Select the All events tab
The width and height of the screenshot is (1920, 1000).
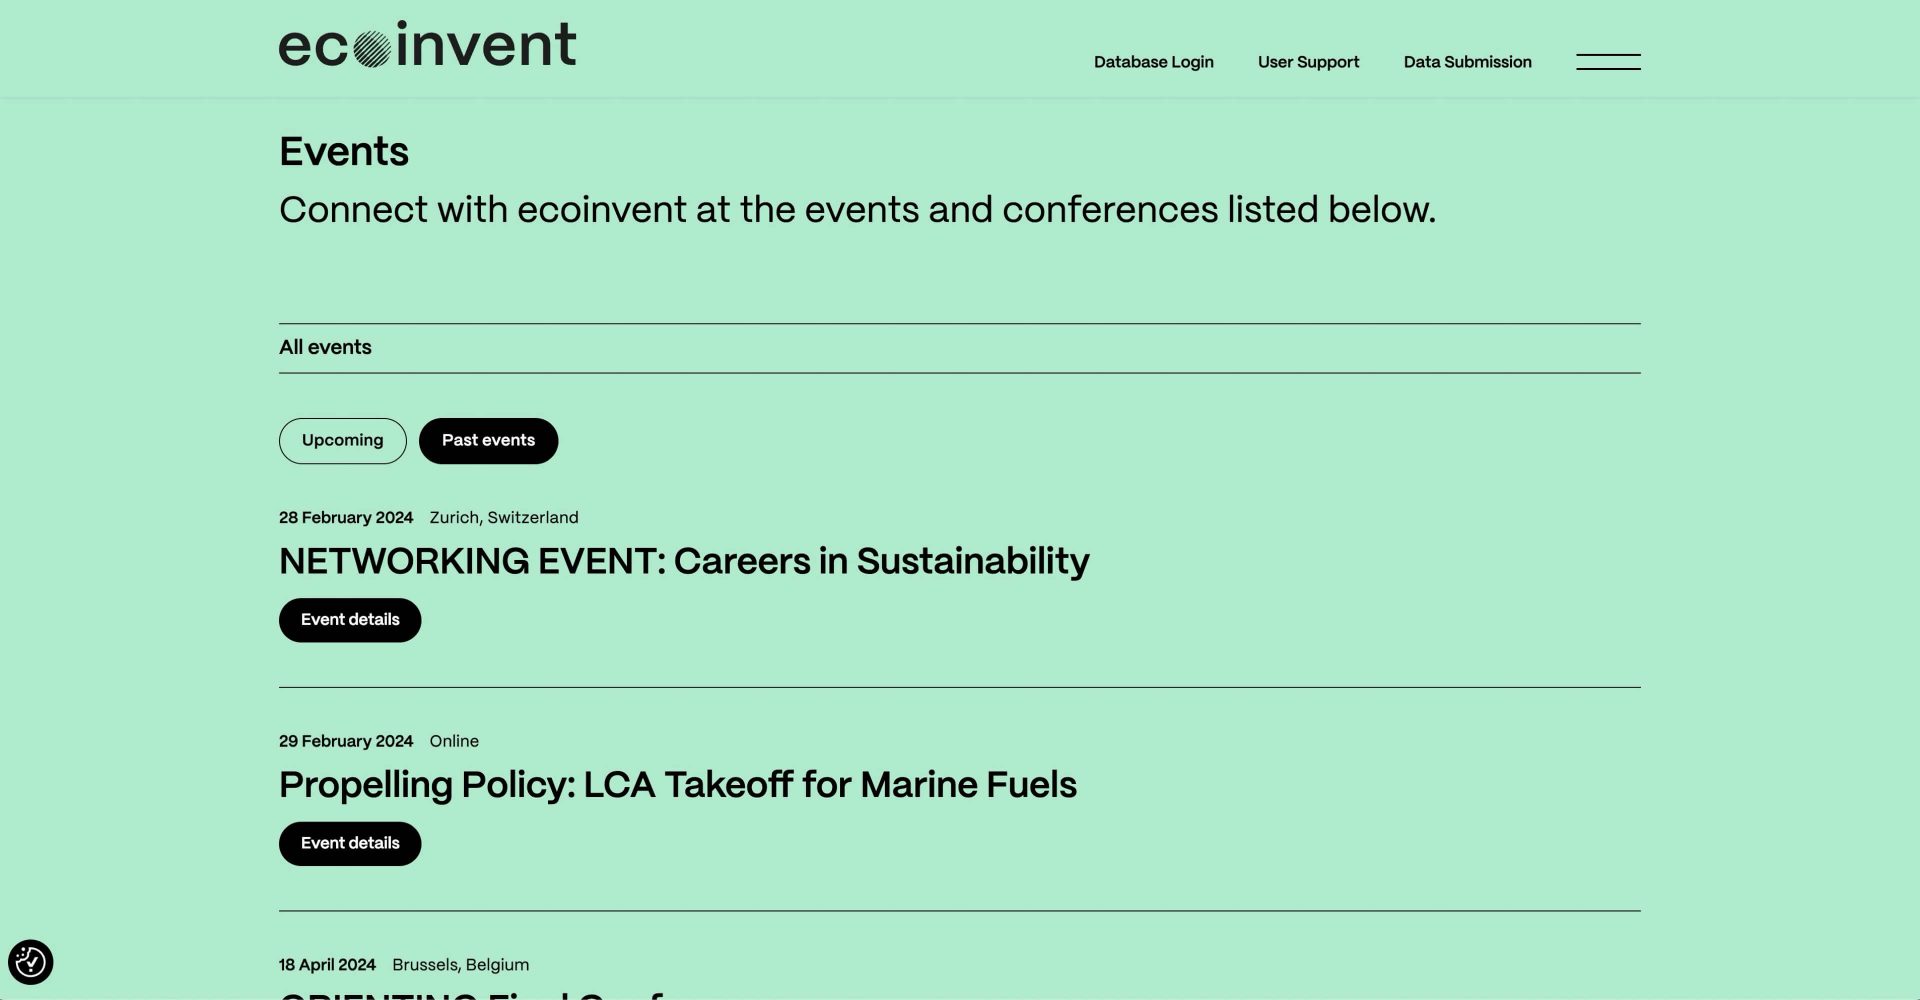click(x=325, y=347)
